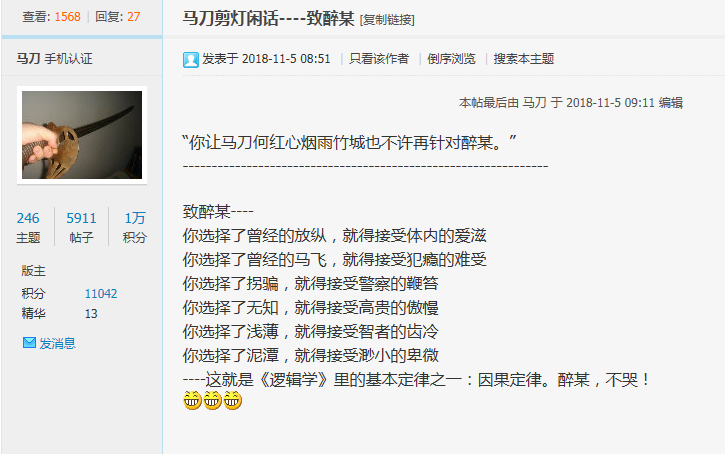
Task: Click the second grinning emoji
Action: [212, 400]
